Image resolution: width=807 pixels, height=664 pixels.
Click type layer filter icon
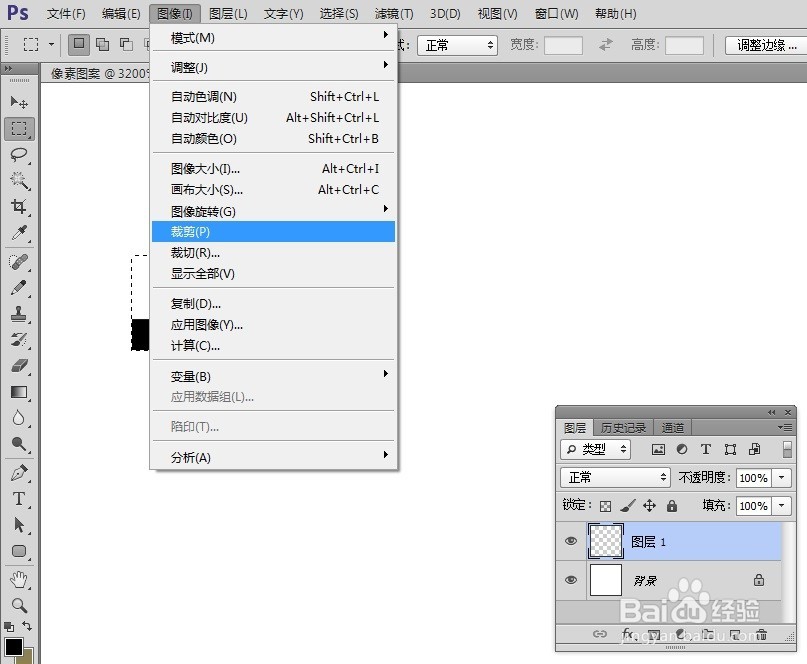pos(706,449)
